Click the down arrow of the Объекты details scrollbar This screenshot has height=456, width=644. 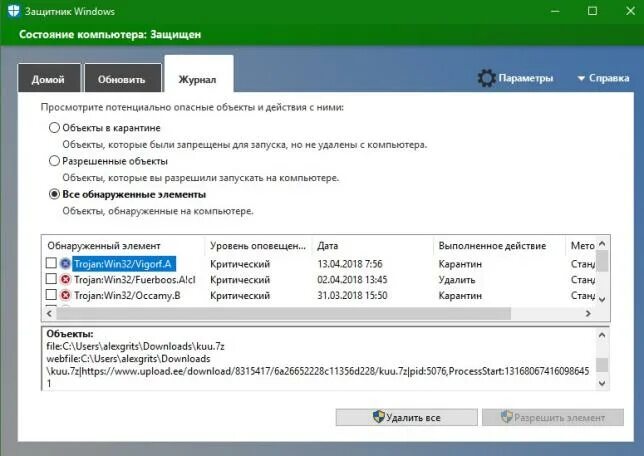[x=602, y=383]
